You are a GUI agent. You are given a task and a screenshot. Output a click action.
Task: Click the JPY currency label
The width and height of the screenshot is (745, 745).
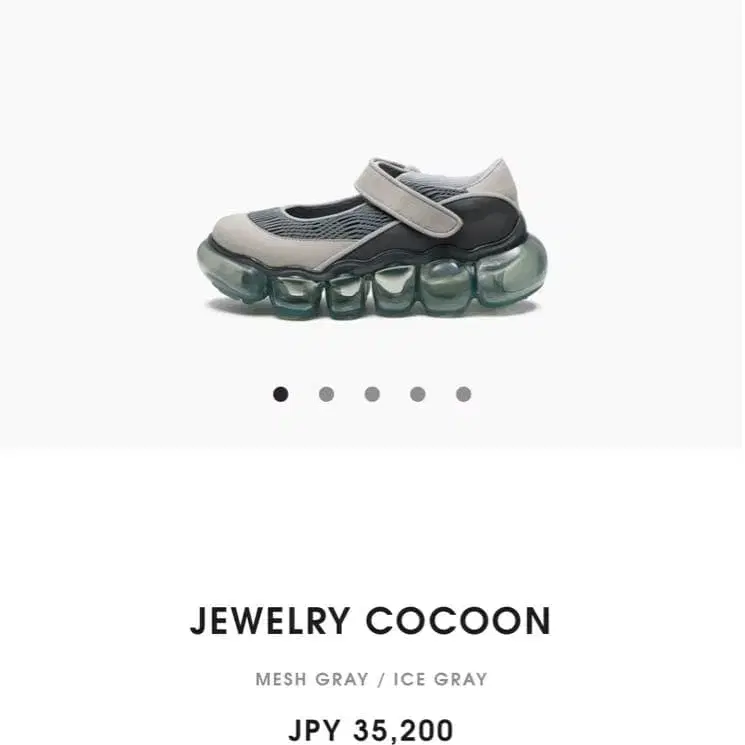tap(314, 730)
